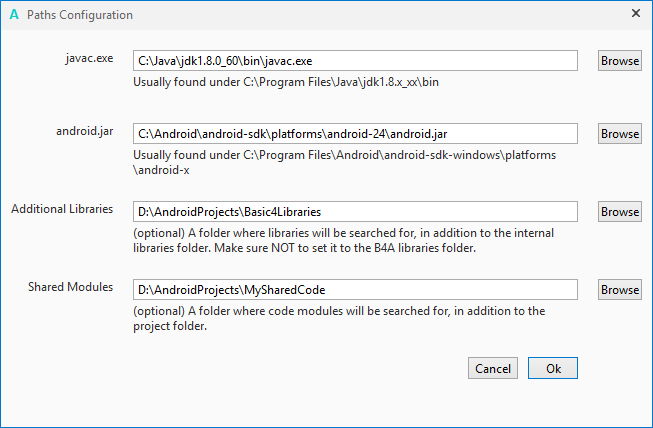This screenshot has width=653, height=428.
Task: Browse for the Shared Modules folder
Action: (x=620, y=289)
